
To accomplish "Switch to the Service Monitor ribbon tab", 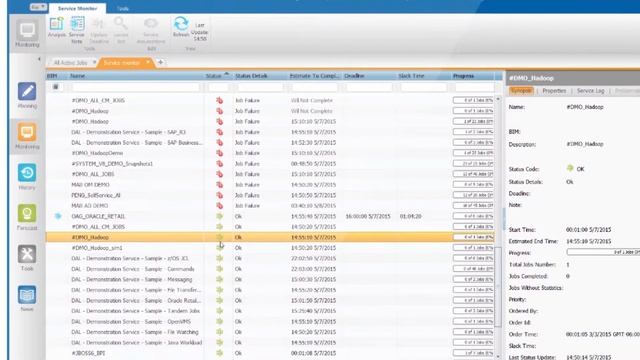I will pos(78,8).
